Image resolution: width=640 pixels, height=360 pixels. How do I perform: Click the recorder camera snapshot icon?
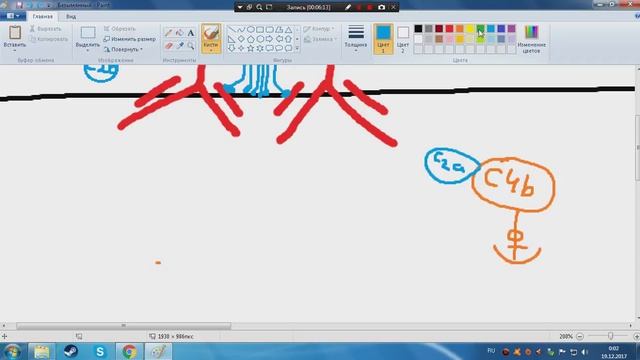pos(381,7)
